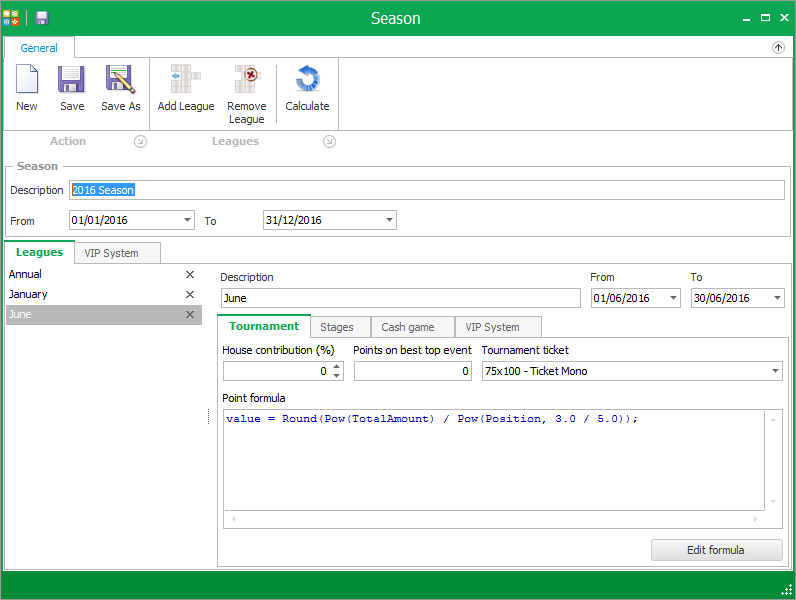This screenshot has height=600, width=796.
Task: Click the formula vertical scrollbar up arrow
Action: pyautogui.click(x=773, y=420)
